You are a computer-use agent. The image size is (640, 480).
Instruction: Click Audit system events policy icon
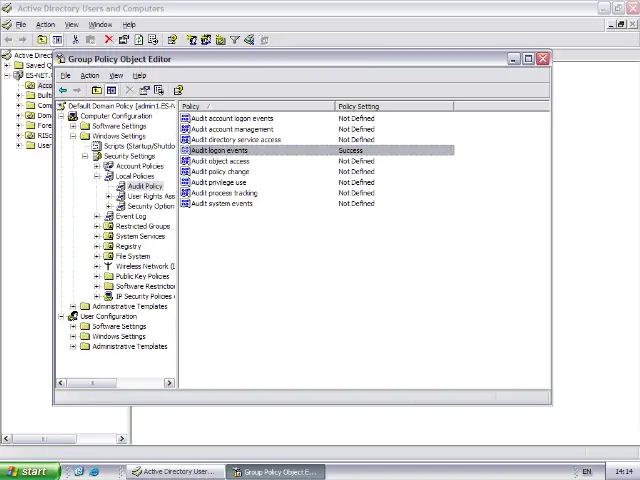185,203
